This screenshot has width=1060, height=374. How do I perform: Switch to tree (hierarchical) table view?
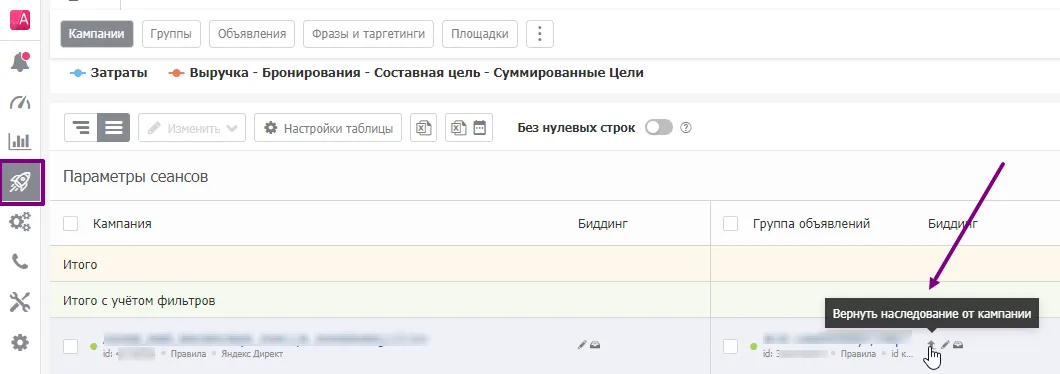point(81,128)
